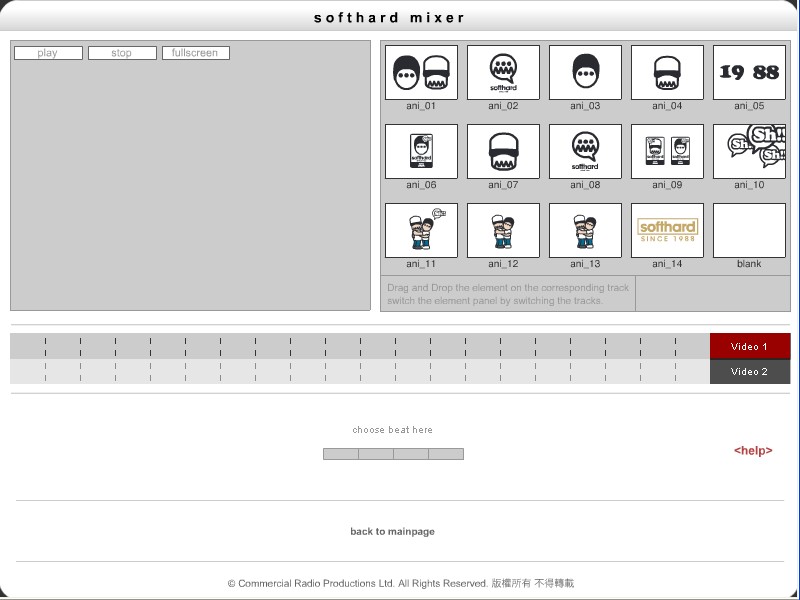The height and width of the screenshot is (600, 800).
Task: Select ani_07 large cap face icon
Action: coord(503,152)
